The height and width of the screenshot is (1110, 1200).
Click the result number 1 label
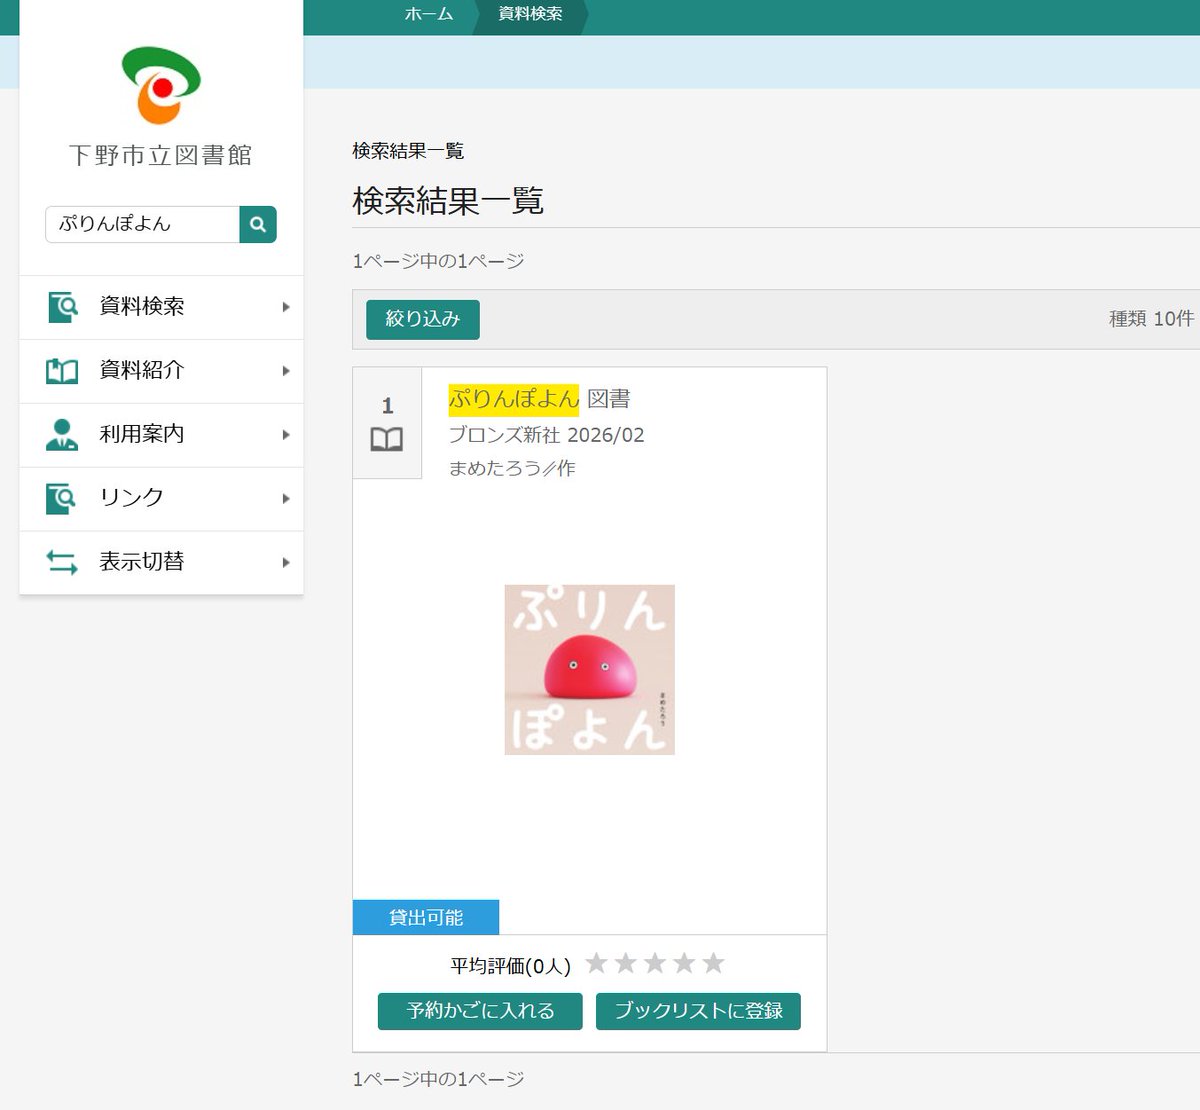tap(388, 406)
